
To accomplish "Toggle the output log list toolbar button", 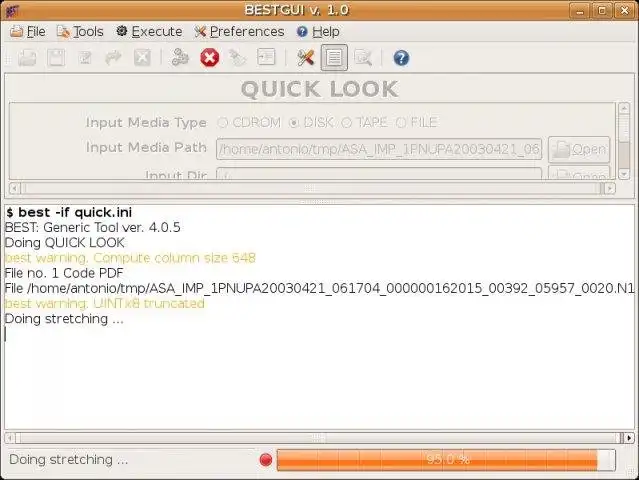I will pos(334,57).
